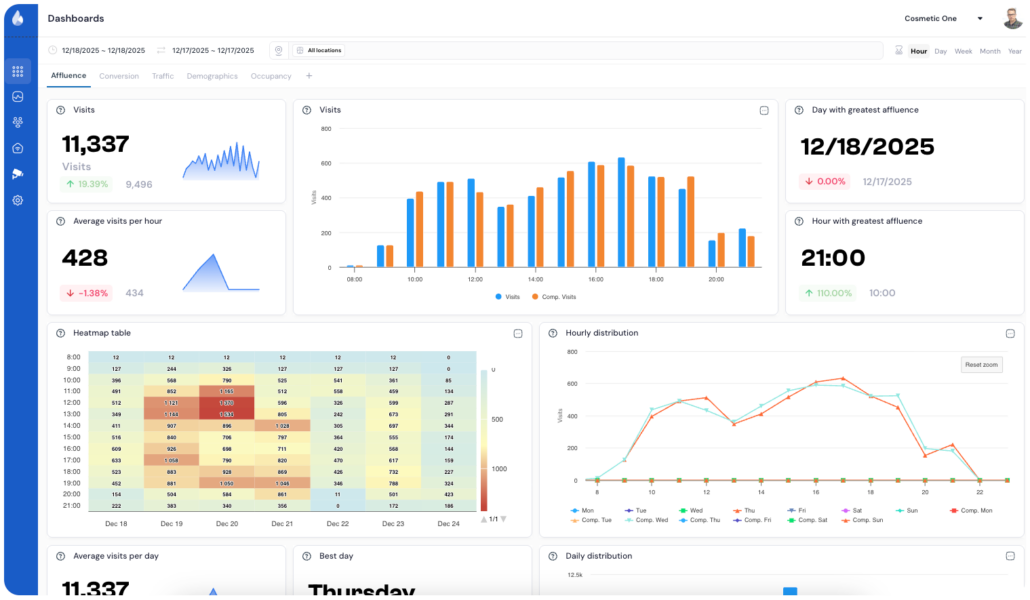Switch to the Demographics tab
The image size is (1030, 600).
tap(212, 76)
